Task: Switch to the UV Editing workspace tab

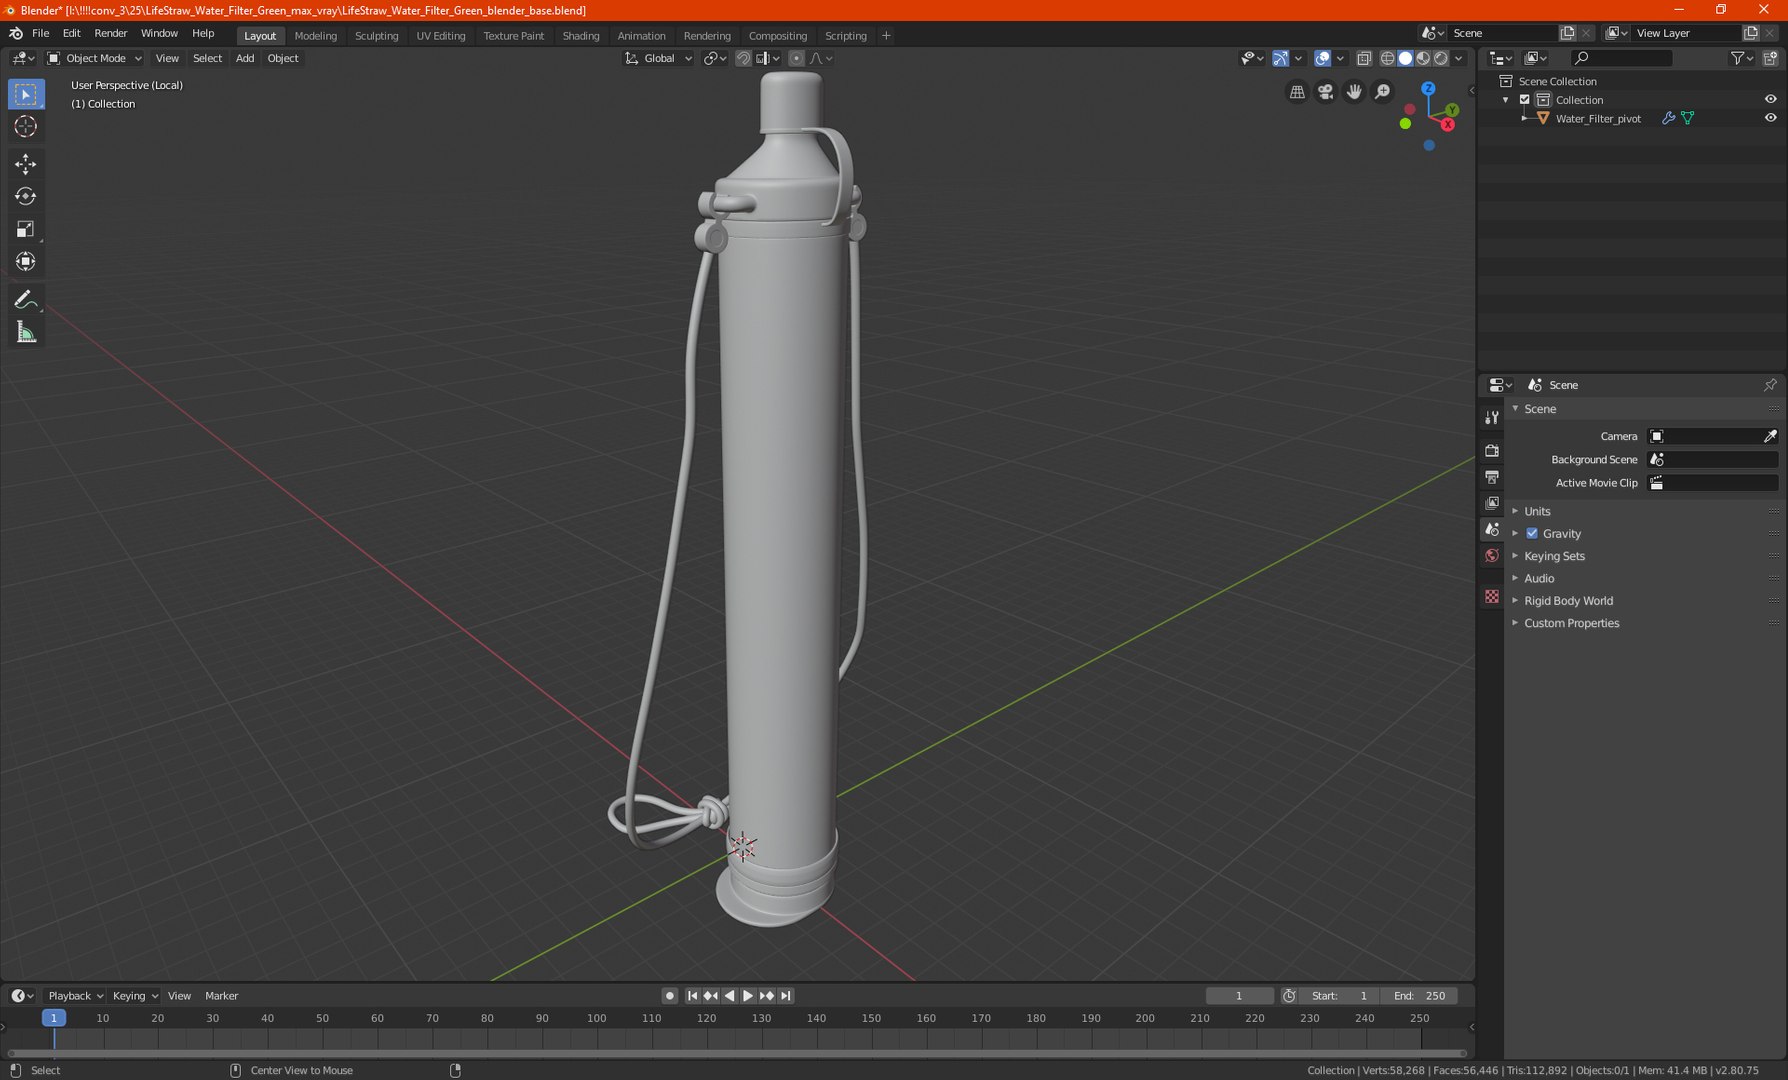Action: (441, 35)
